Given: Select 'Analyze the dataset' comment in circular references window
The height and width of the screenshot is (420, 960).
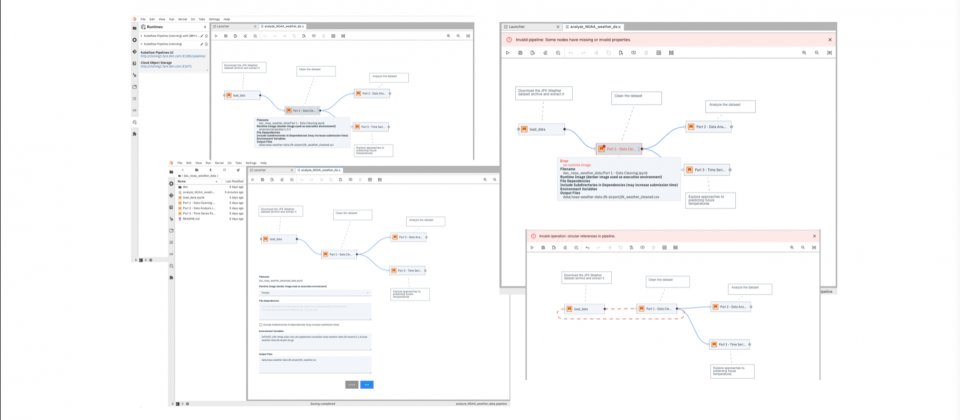Looking at the screenshot, I should pos(750,289).
